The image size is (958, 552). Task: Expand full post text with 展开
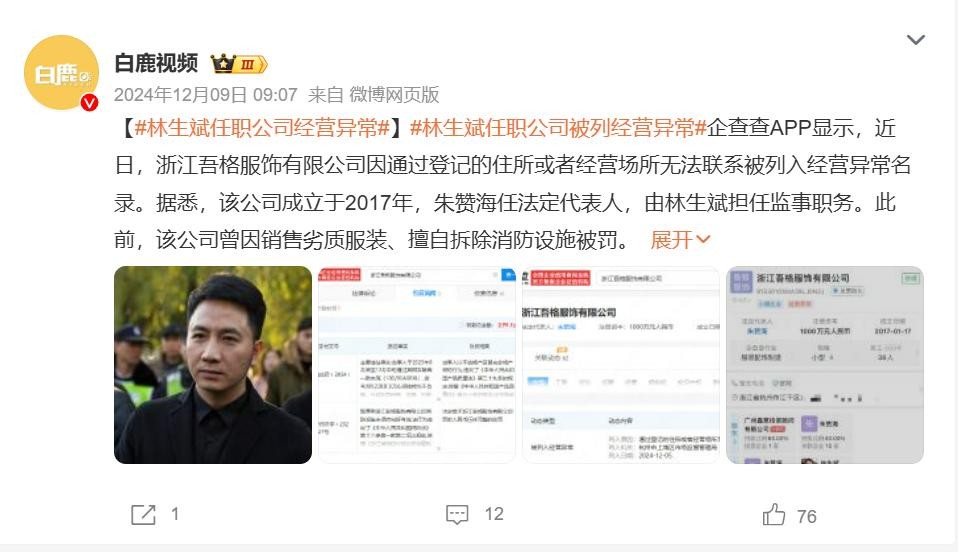coord(680,240)
